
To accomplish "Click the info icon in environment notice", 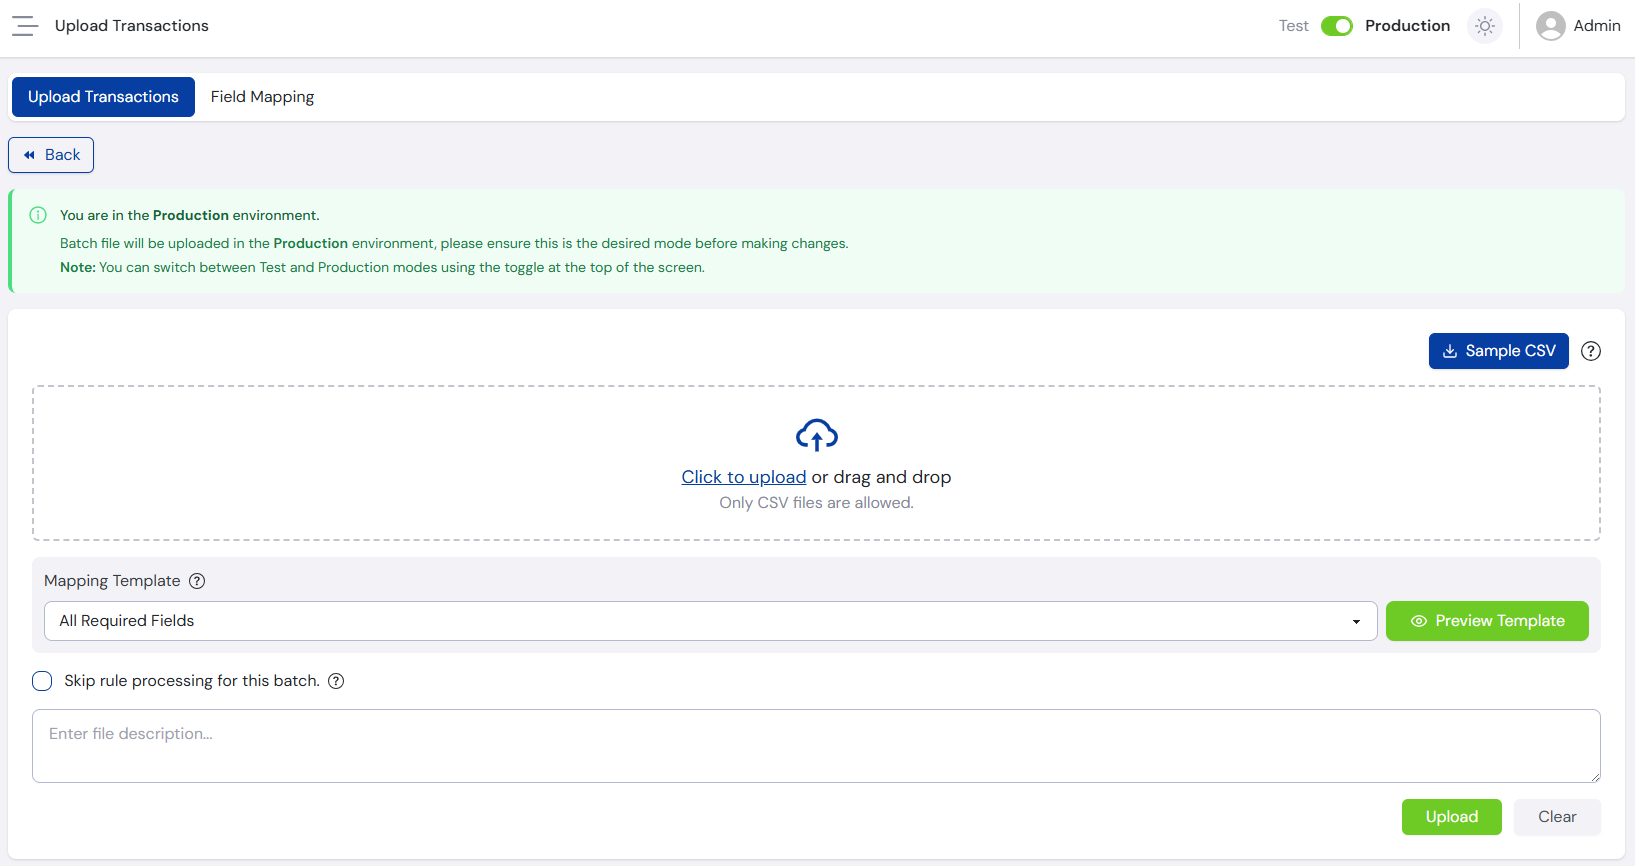I will [38, 215].
